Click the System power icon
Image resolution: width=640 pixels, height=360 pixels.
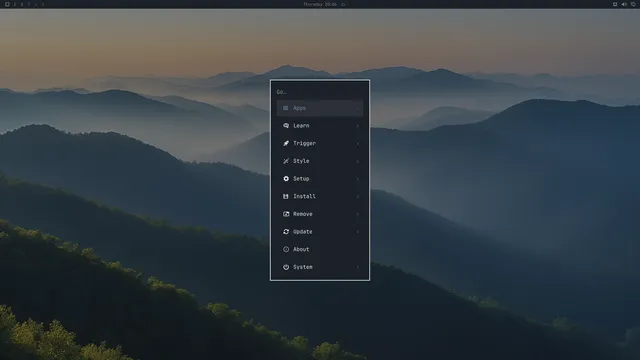coord(286,267)
